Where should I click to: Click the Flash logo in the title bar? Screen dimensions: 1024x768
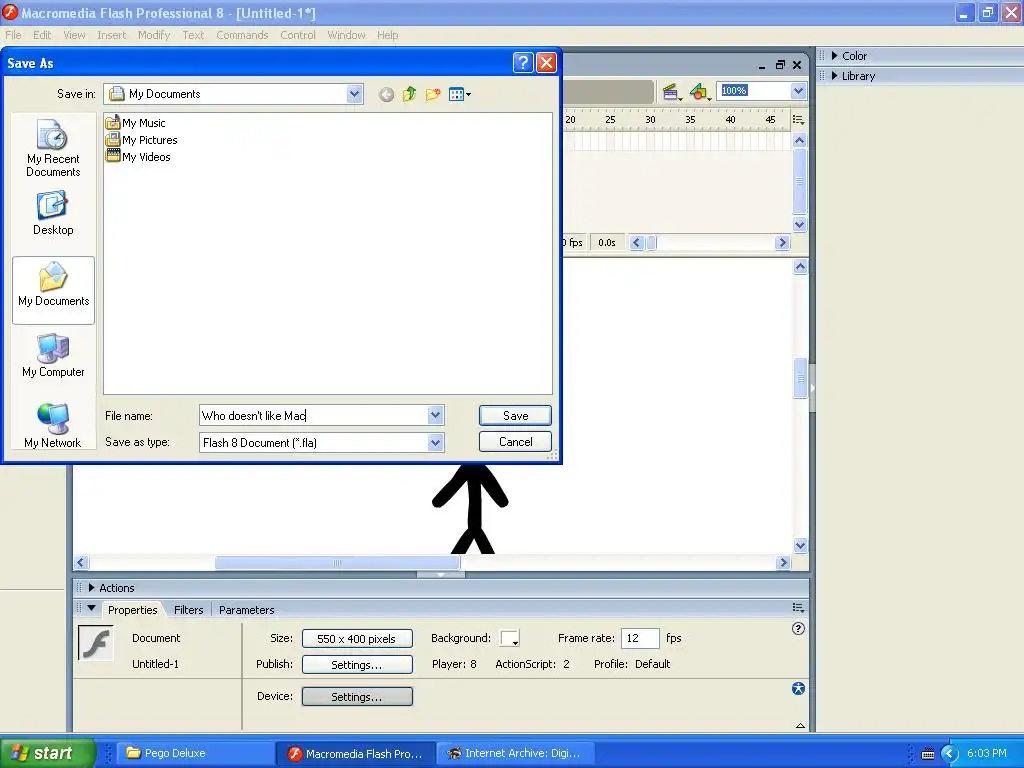click(10, 12)
